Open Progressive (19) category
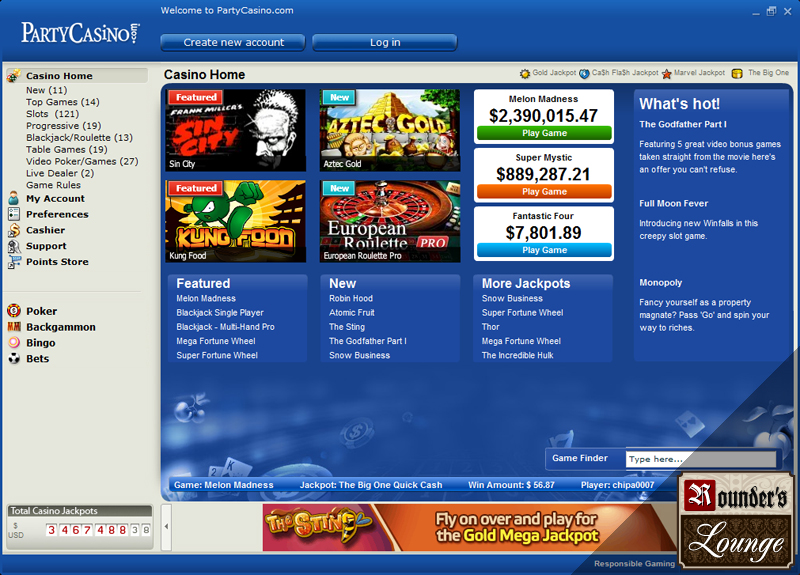This screenshot has width=800, height=575. (x=64, y=126)
